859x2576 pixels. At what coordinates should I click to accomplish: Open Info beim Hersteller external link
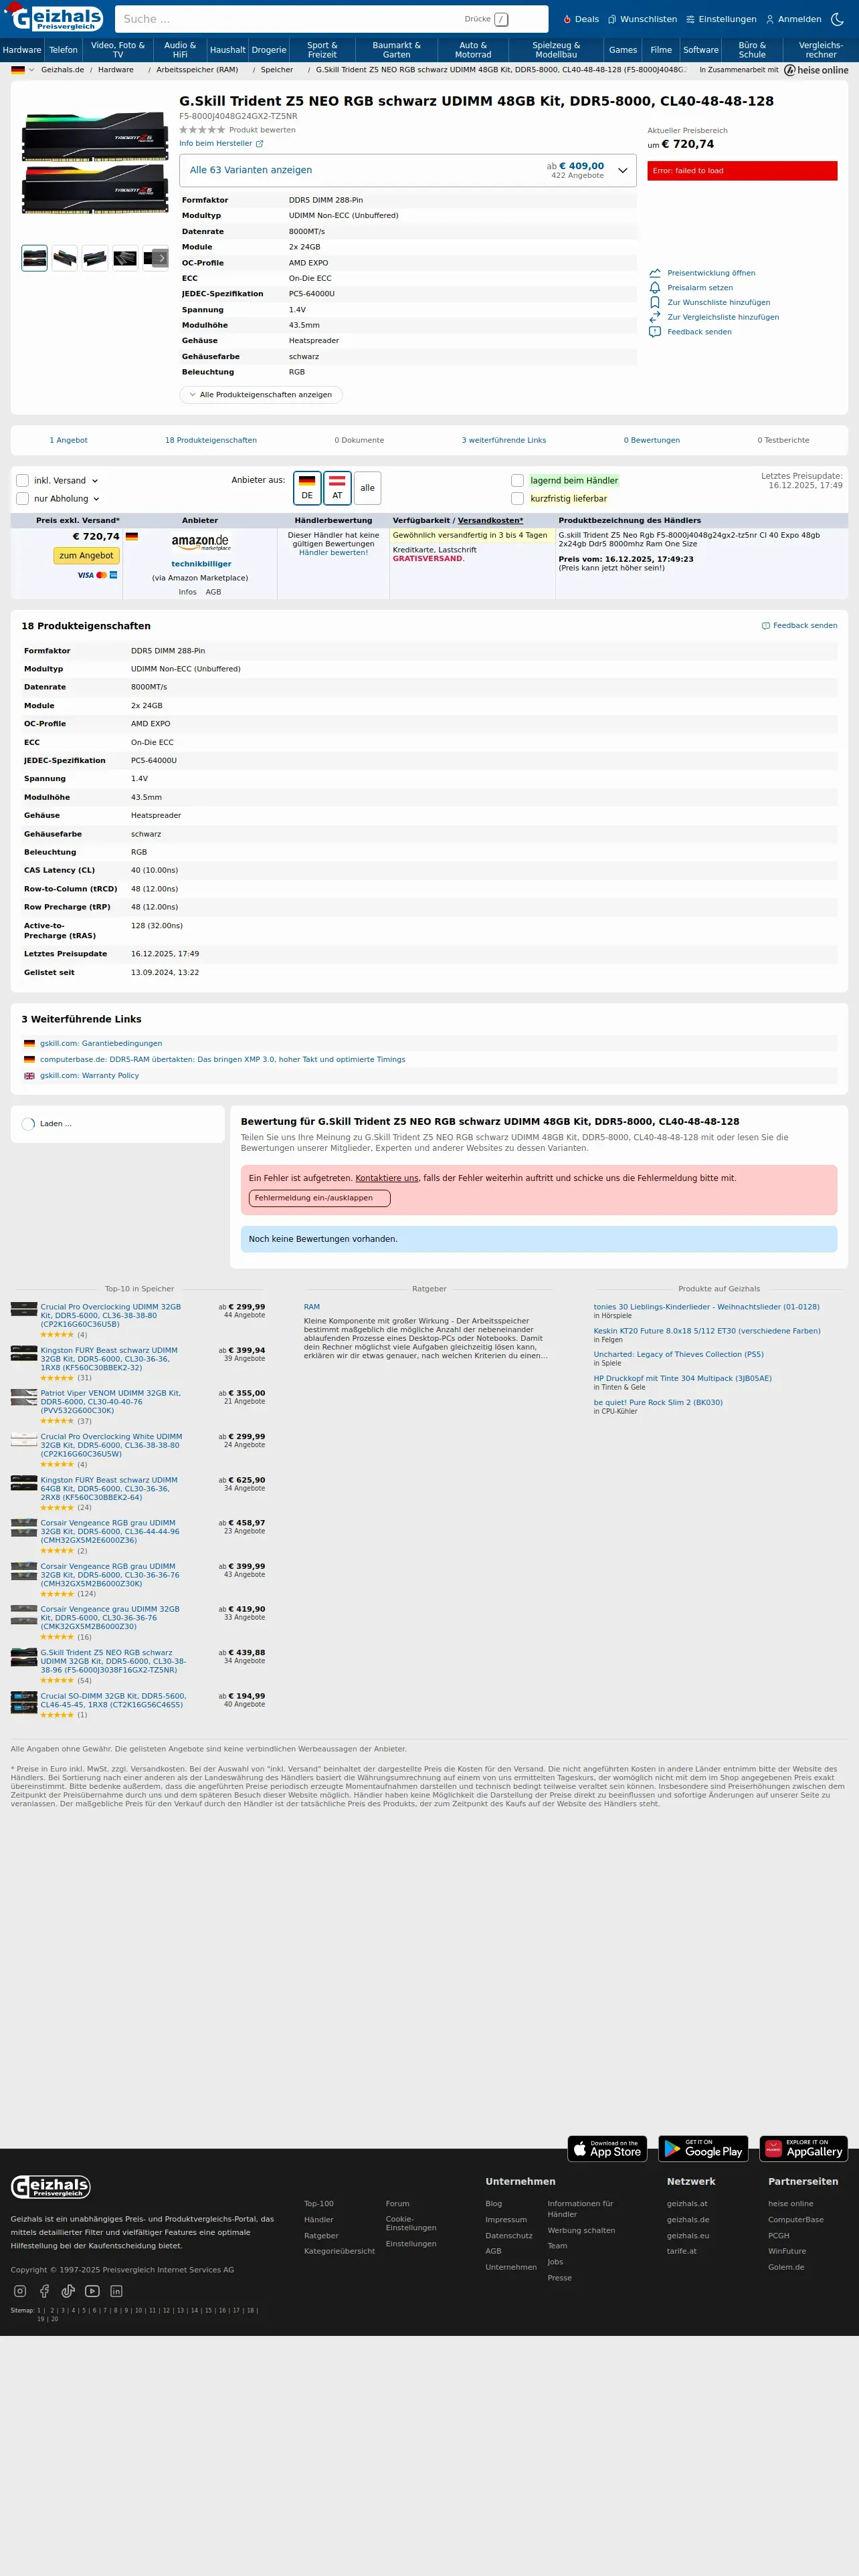[x=221, y=143]
